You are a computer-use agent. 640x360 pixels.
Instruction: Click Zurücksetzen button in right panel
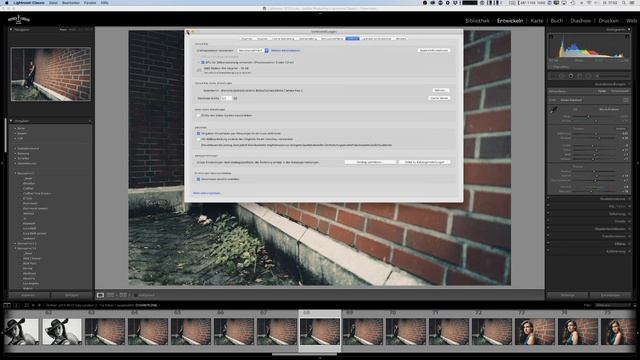tap(611, 295)
